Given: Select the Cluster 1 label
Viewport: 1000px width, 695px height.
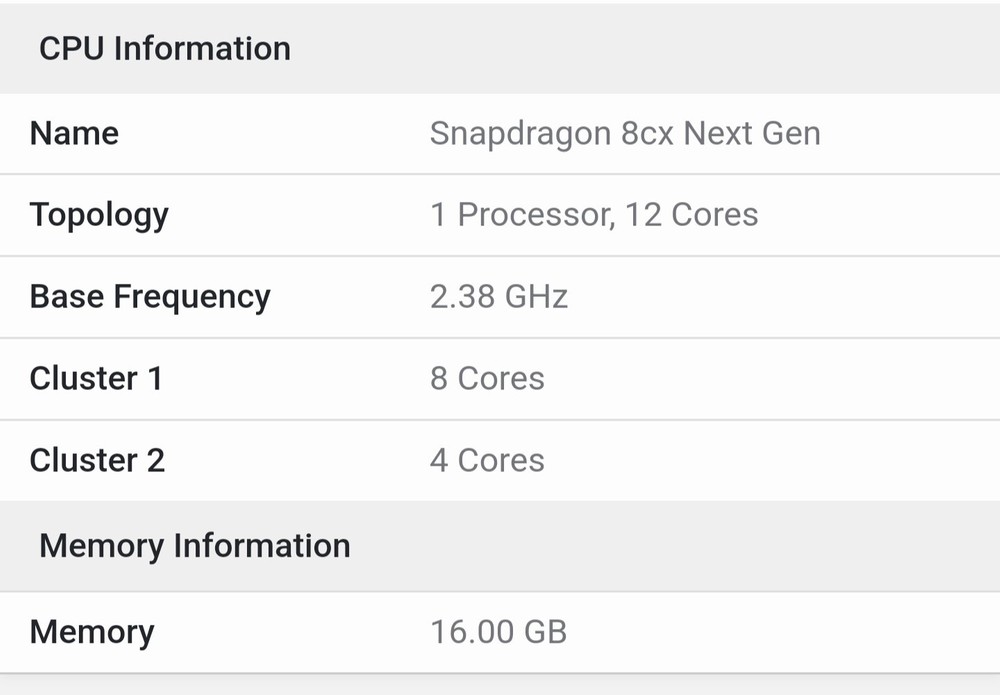Looking at the screenshot, I should tap(96, 379).
